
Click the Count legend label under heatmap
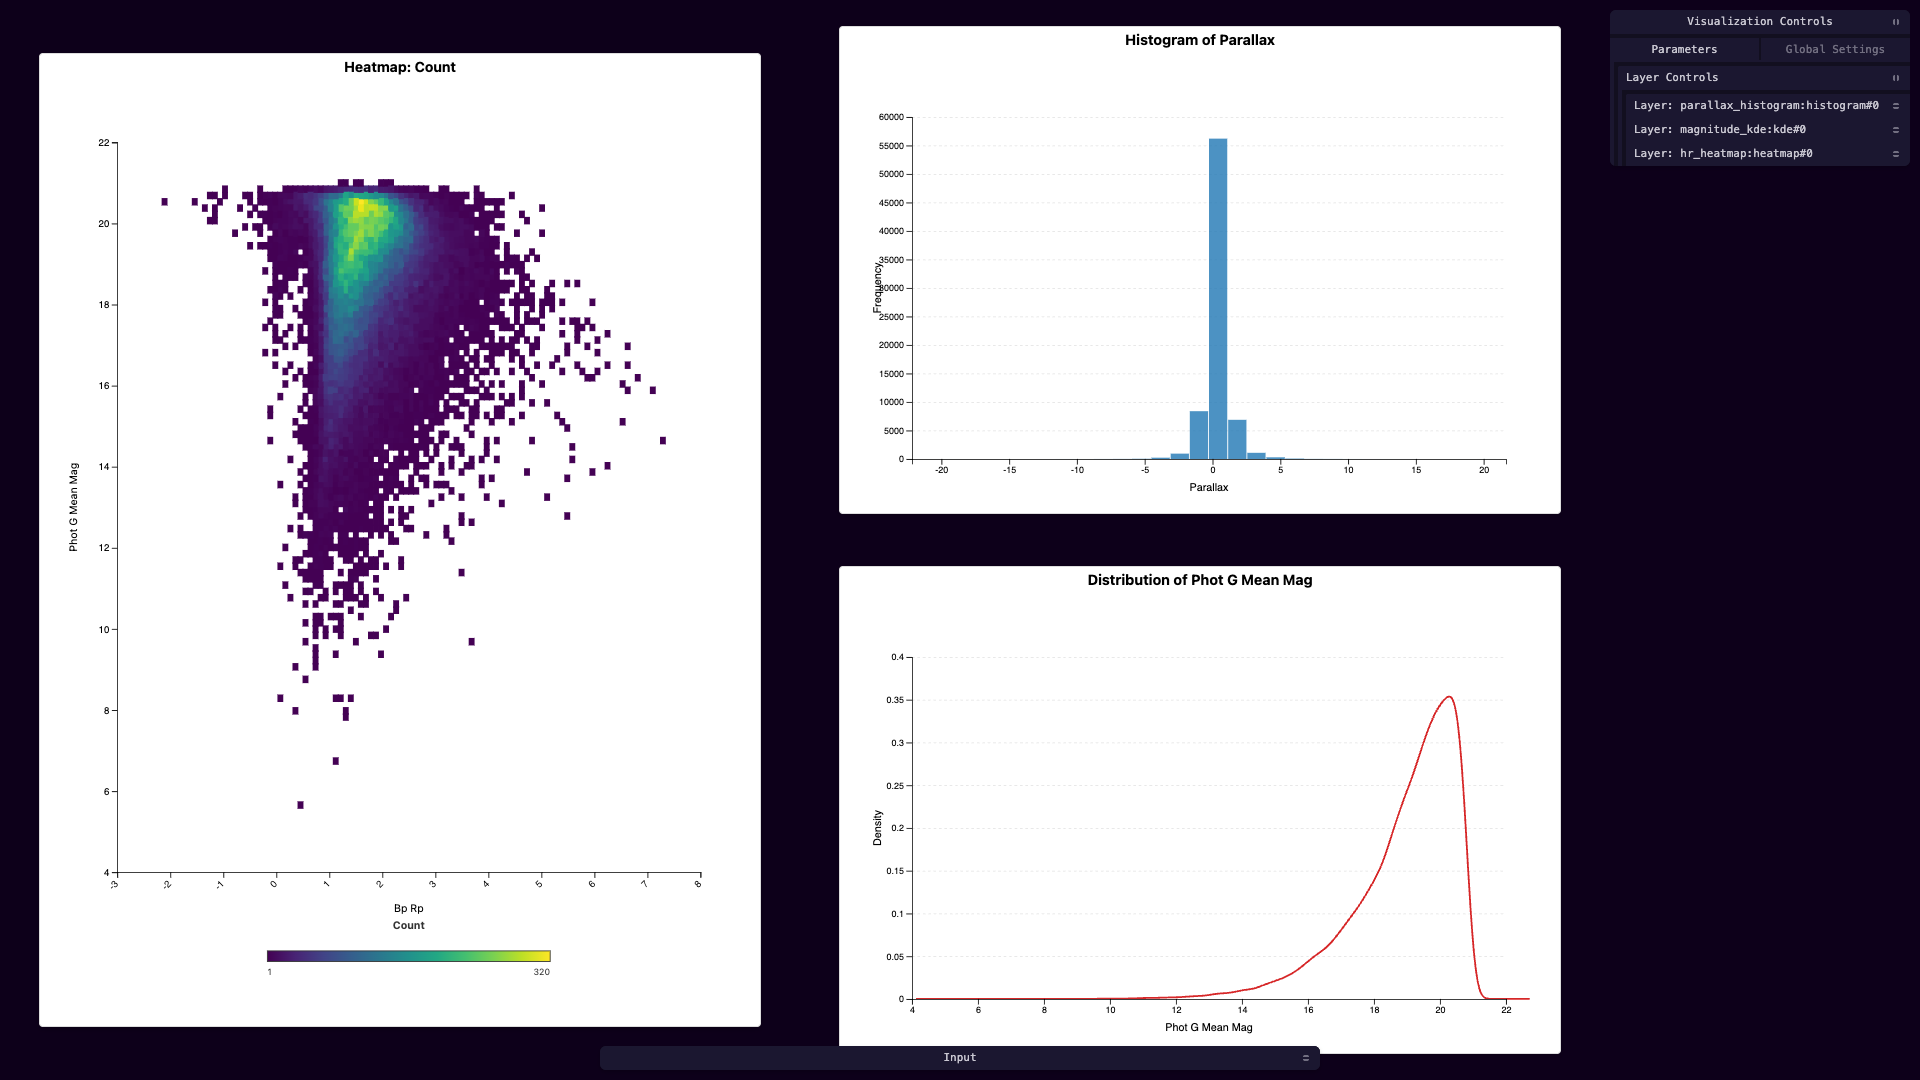[408, 926]
